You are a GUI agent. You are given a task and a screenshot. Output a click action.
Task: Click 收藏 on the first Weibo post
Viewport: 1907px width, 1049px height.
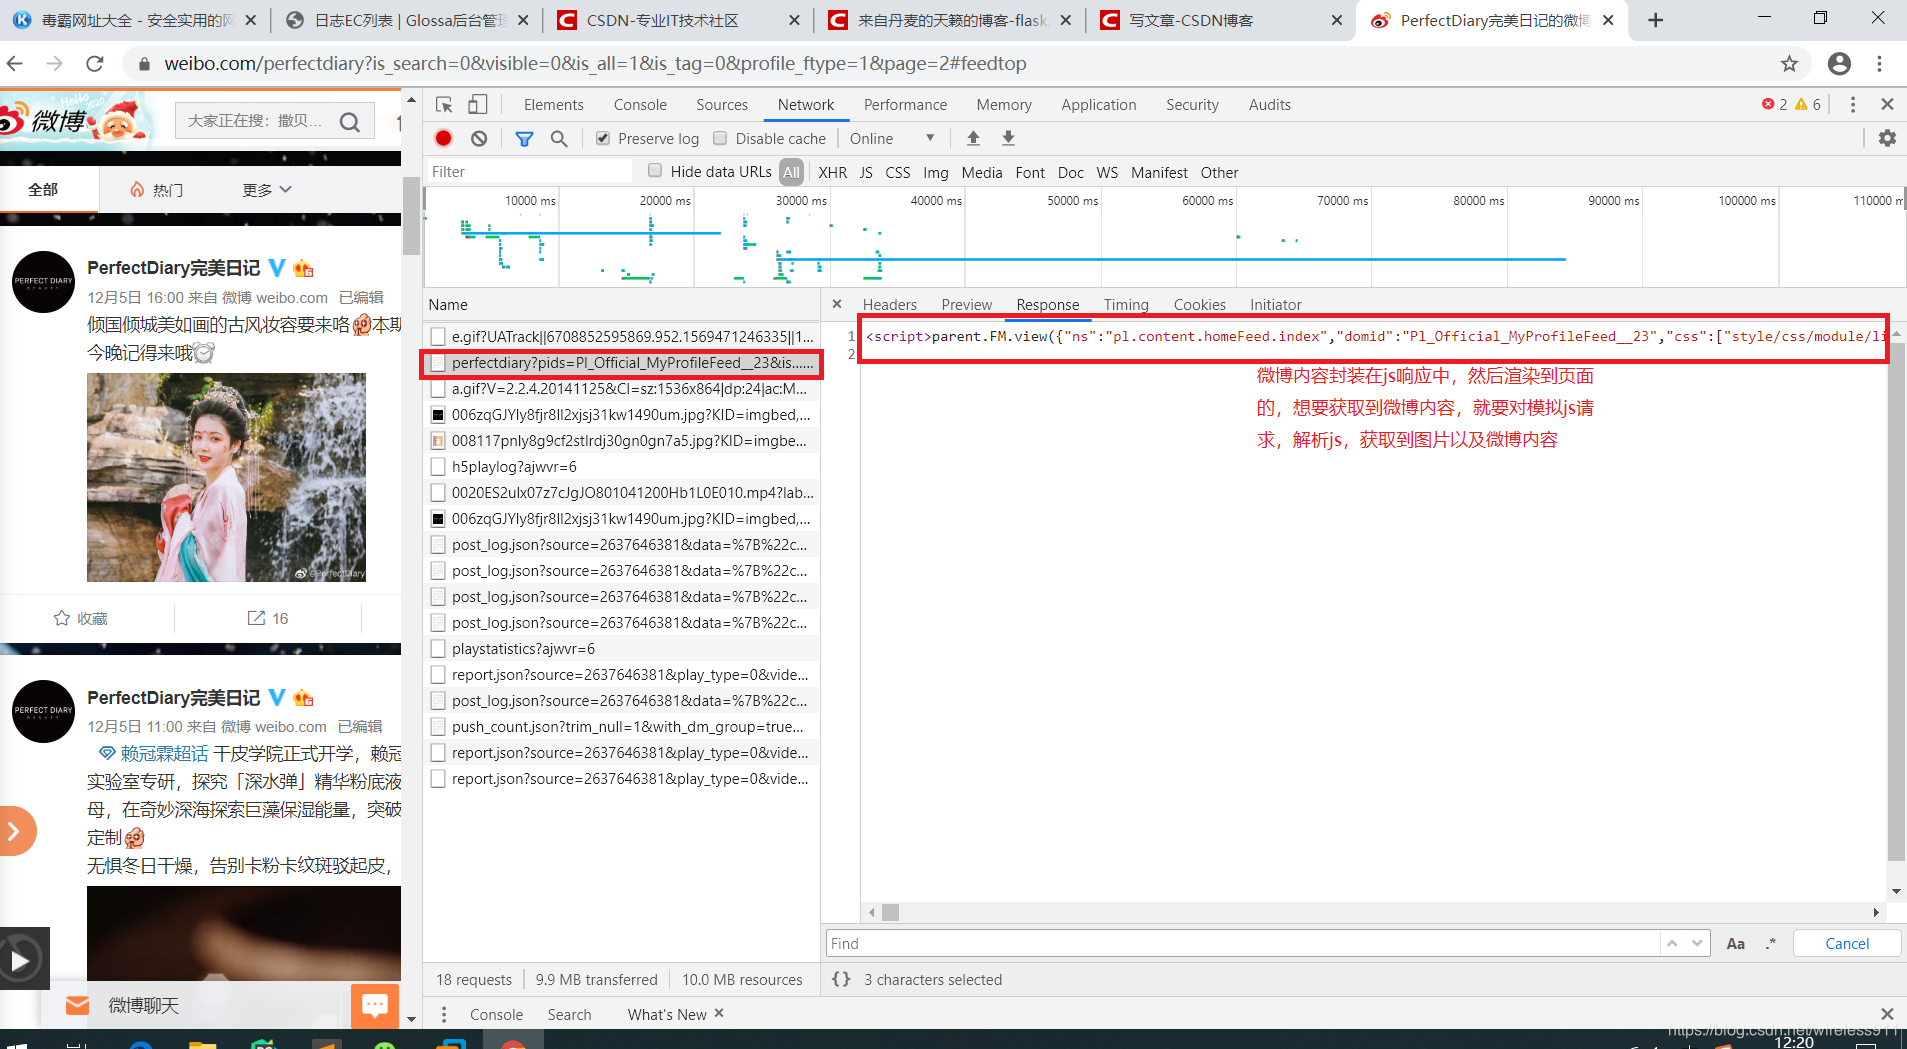click(80, 618)
